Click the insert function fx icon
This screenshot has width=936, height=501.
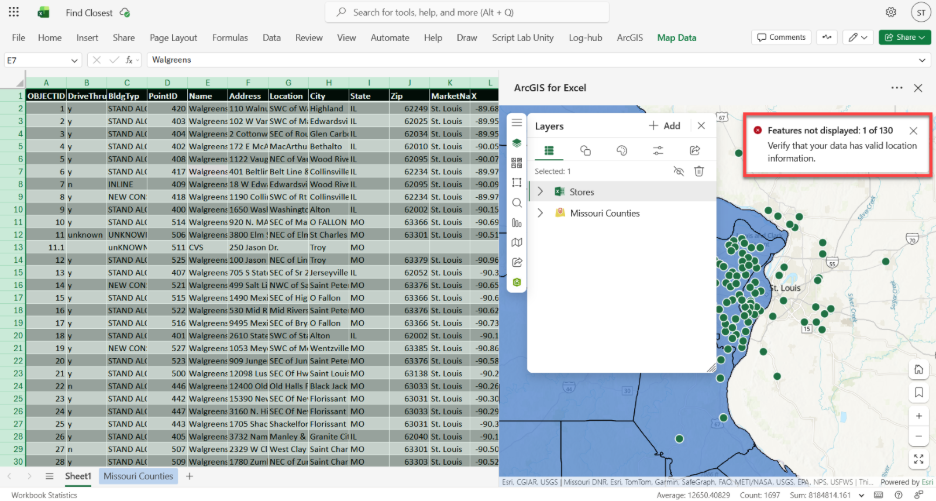(129, 60)
